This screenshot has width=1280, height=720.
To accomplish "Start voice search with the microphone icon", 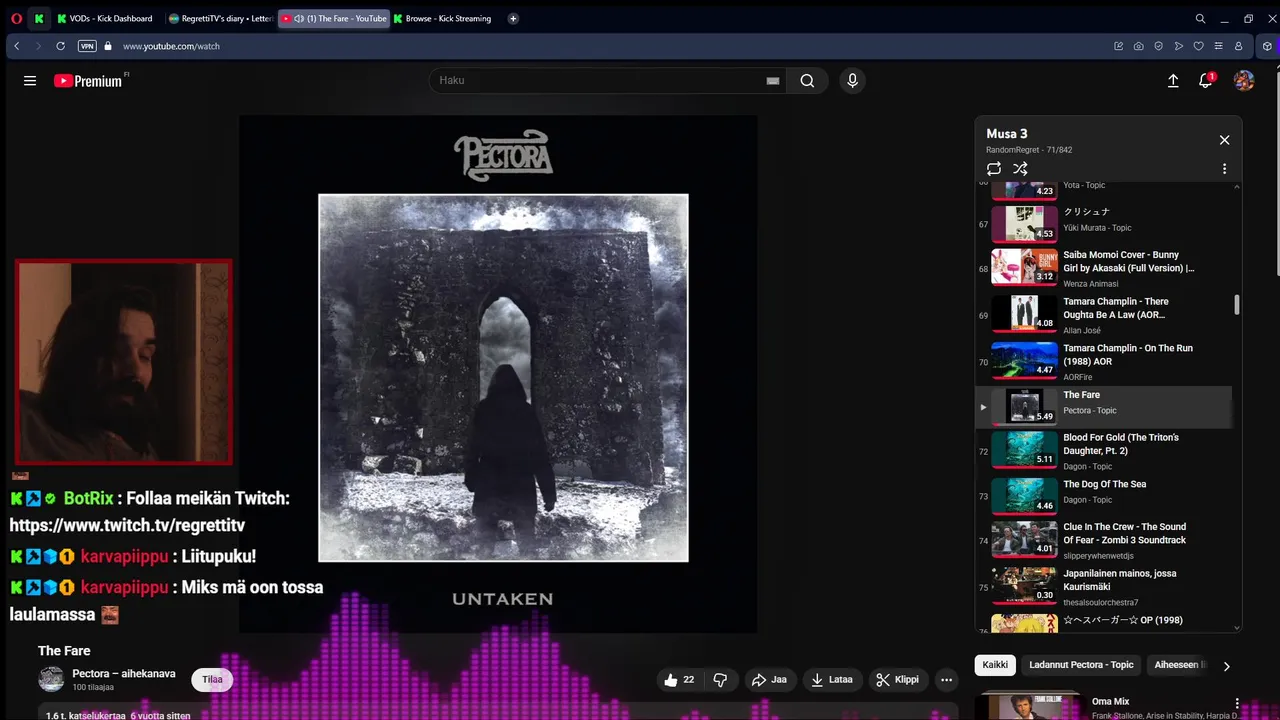I will click(852, 81).
